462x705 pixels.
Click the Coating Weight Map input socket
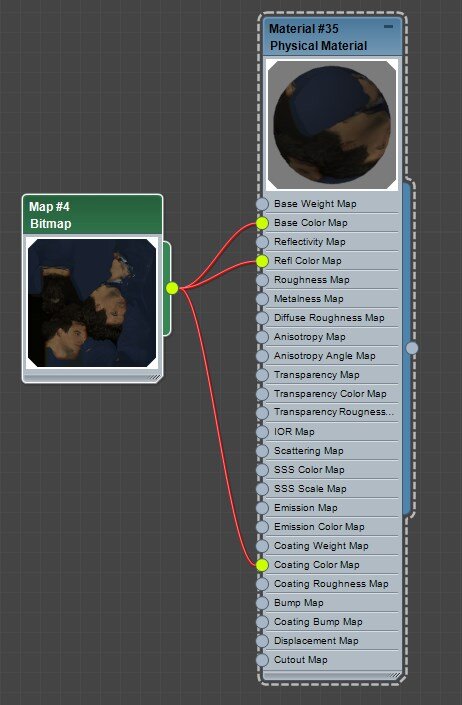point(262,546)
